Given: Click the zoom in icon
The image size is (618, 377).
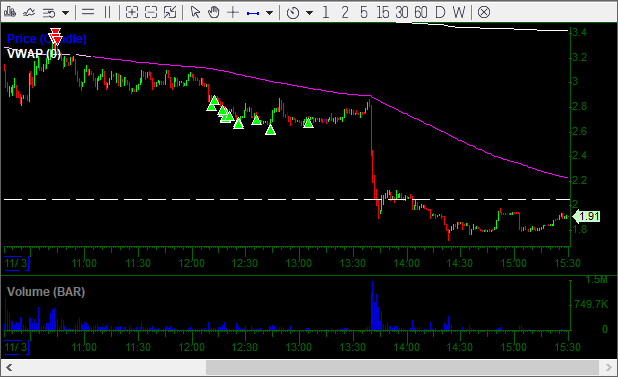Looking at the screenshot, I should (132, 13).
